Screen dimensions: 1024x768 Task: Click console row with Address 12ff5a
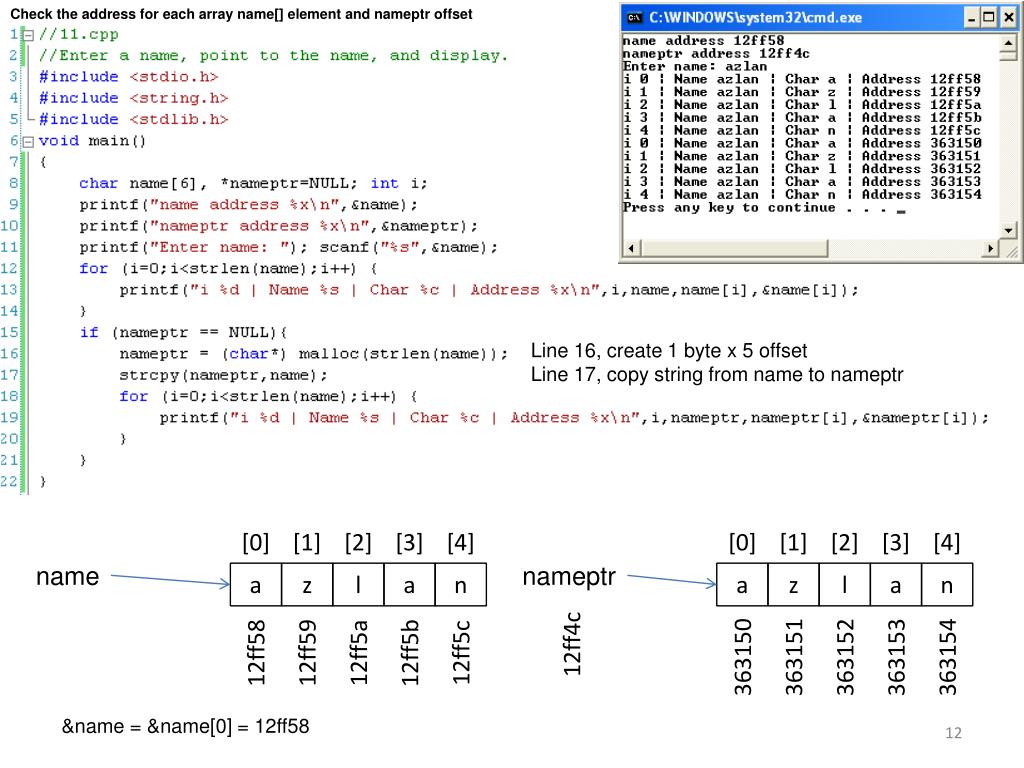802,105
